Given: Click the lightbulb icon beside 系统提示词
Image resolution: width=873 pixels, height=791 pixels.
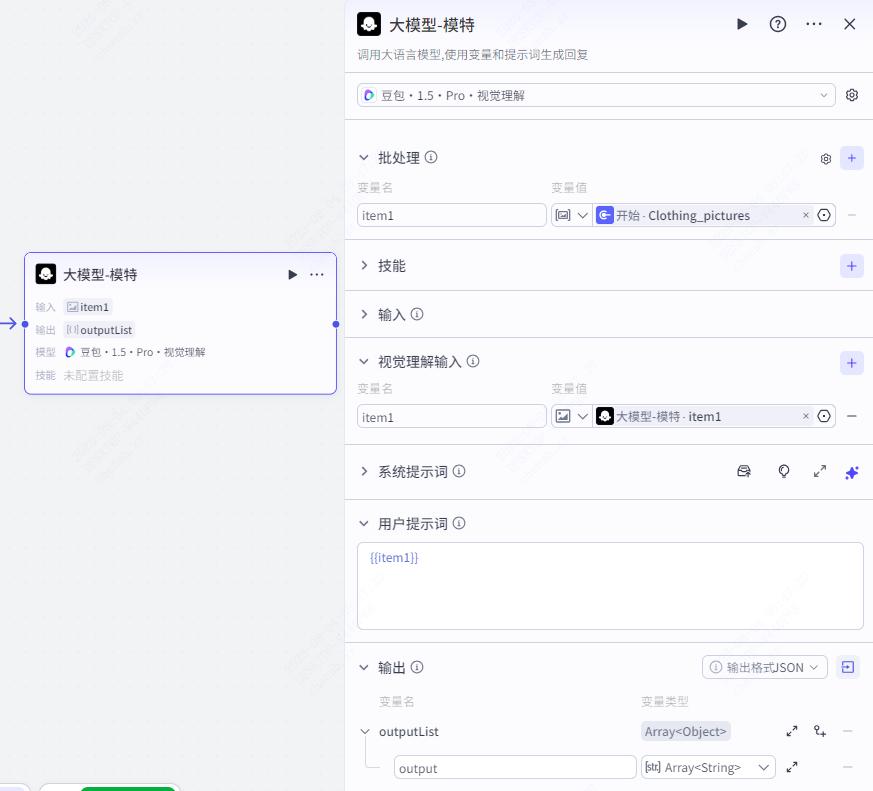Looking at the screenshot, I should click(783, 471).
